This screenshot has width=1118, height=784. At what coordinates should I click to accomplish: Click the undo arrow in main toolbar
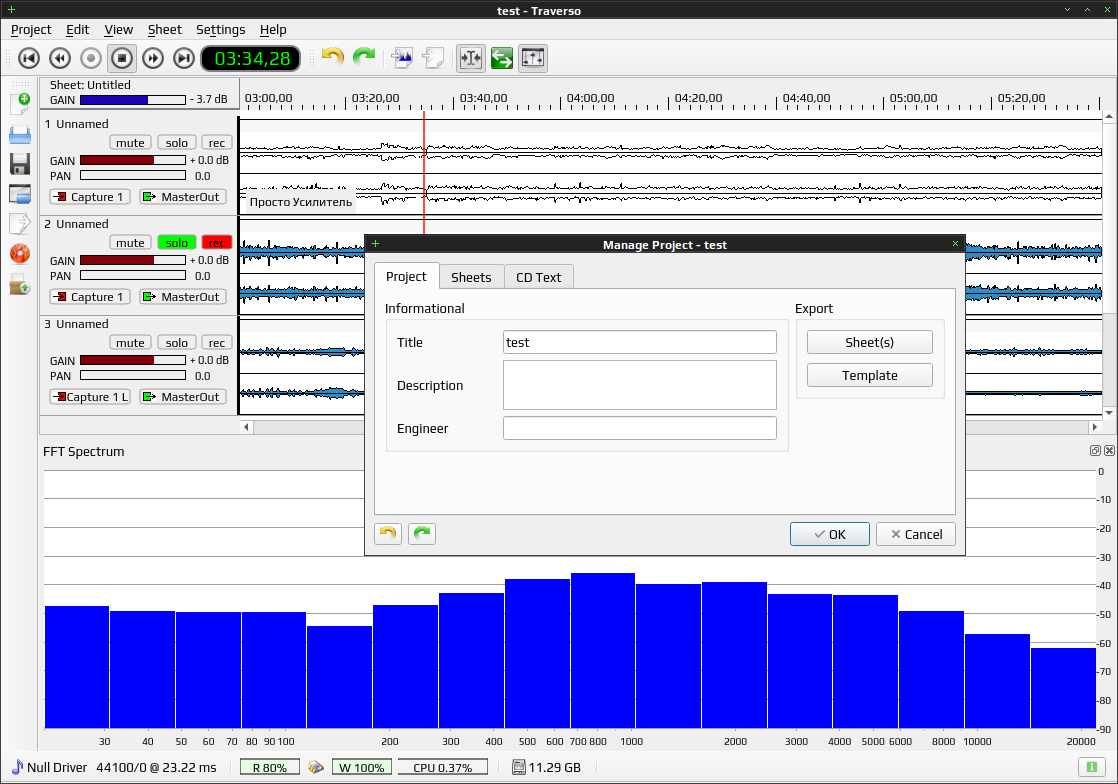332,57
